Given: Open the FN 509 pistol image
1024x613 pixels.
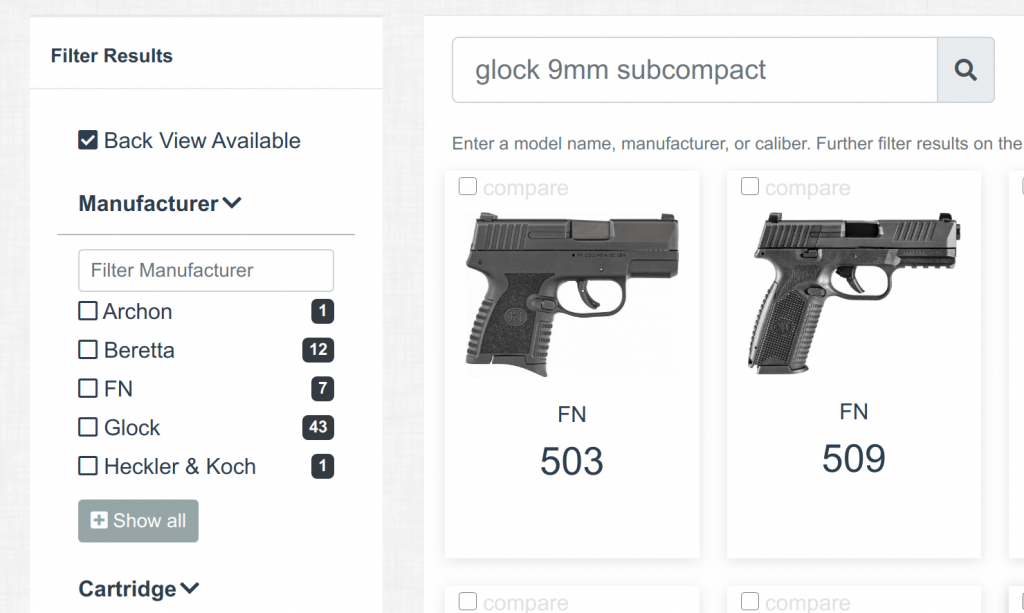Looking at the screenshot, I should [854, 293].
